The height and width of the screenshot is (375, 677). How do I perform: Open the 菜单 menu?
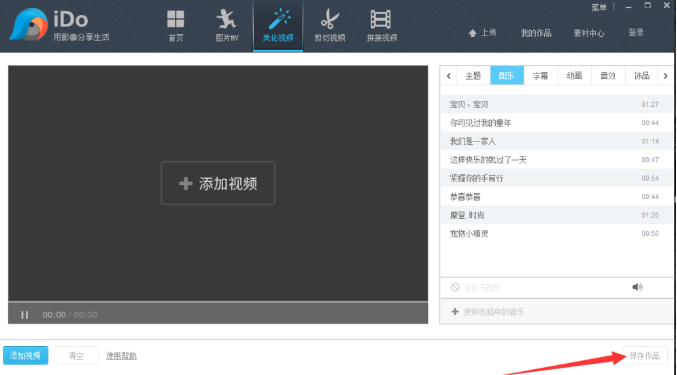point(599,7)
